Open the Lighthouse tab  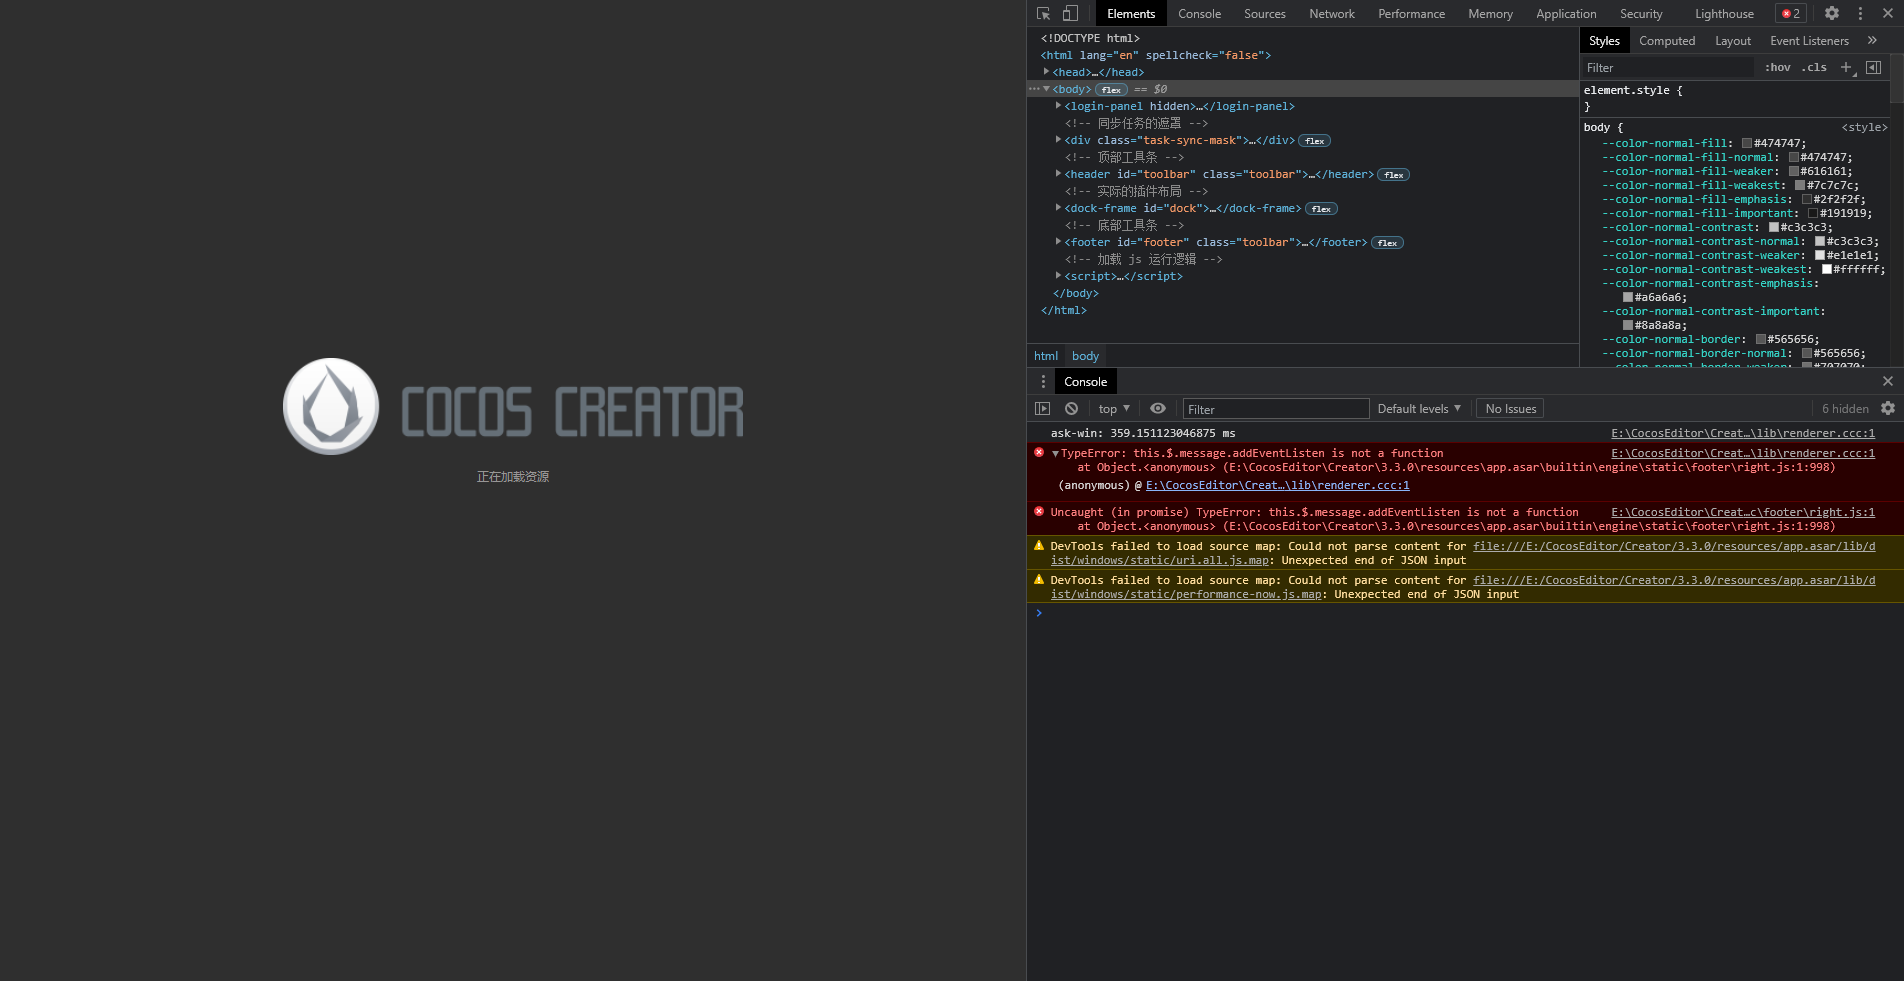click(x=1724, y=14)
